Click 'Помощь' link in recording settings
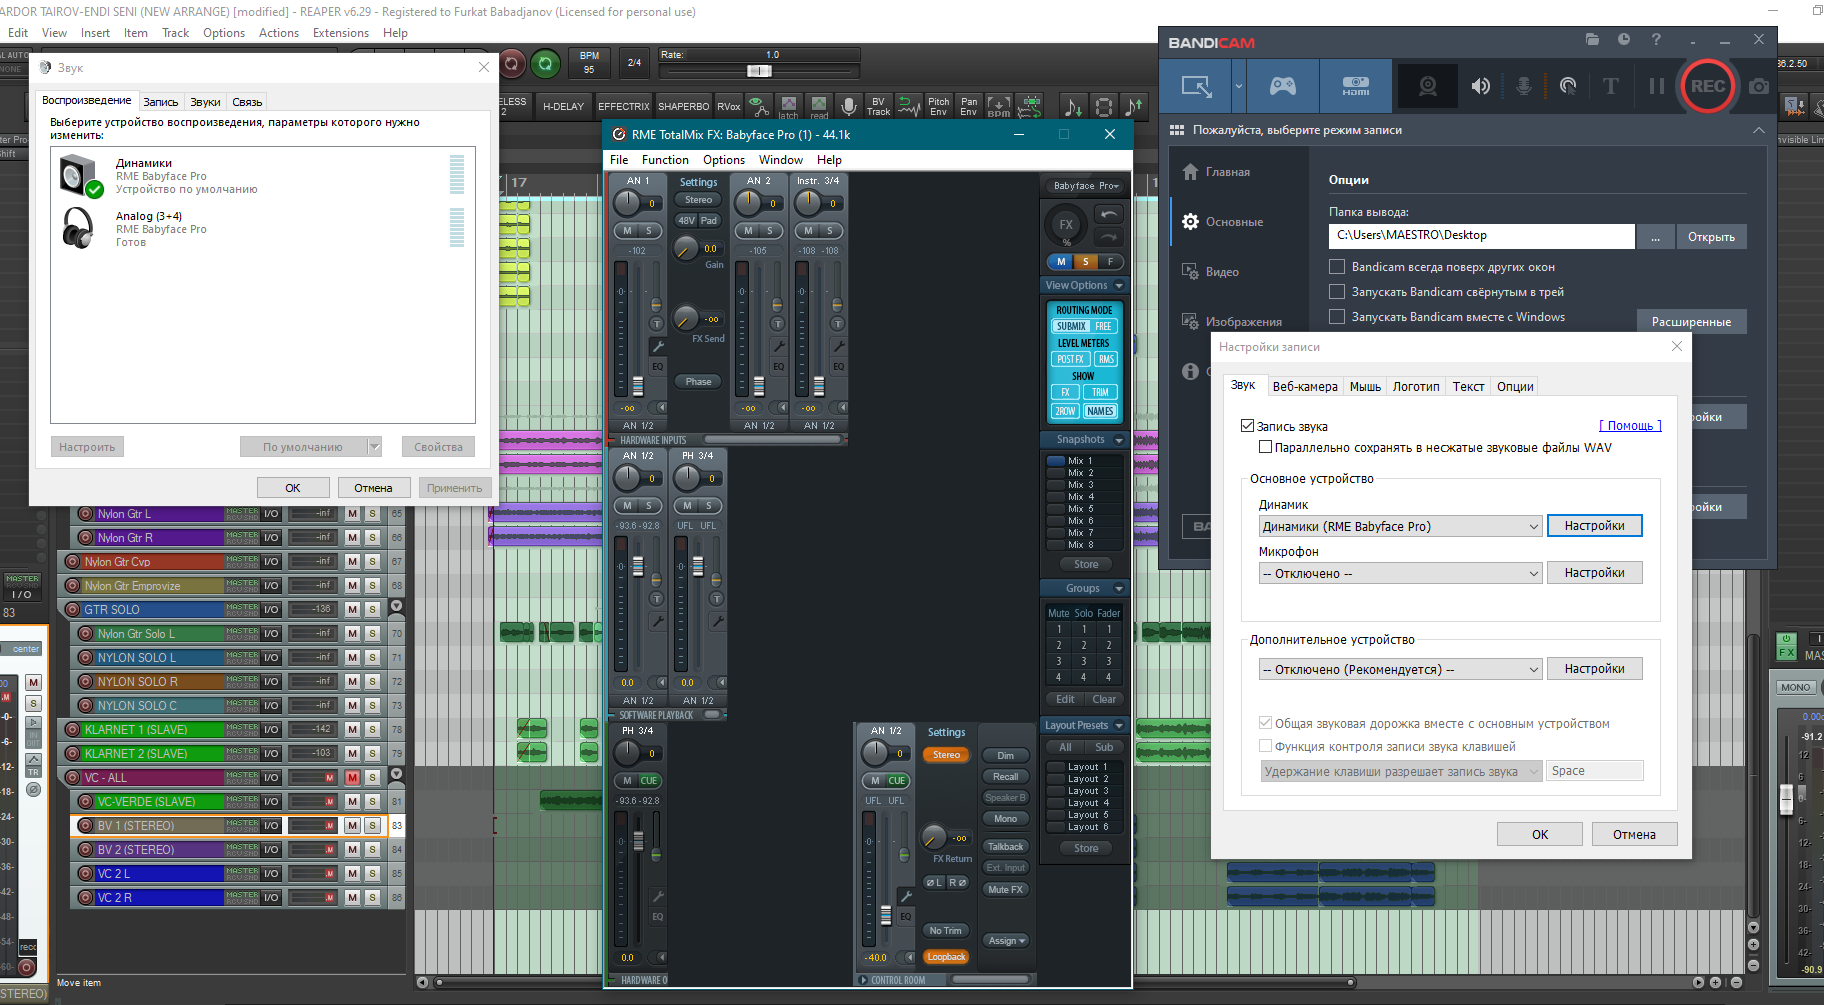Screen dimensions: 1824x1005 (x=1630, y=426)
